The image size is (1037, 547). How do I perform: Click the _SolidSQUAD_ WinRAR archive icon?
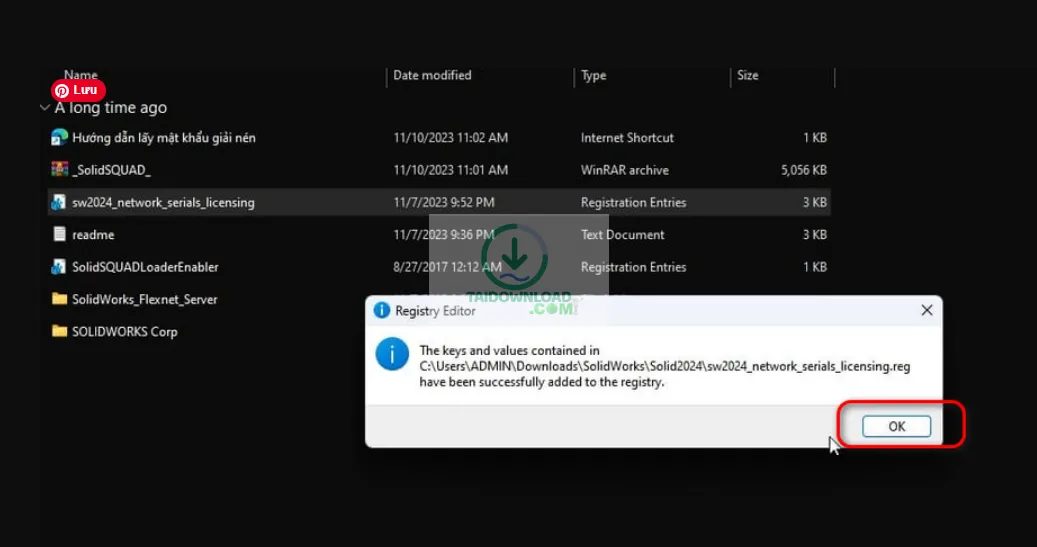point(59,170)
